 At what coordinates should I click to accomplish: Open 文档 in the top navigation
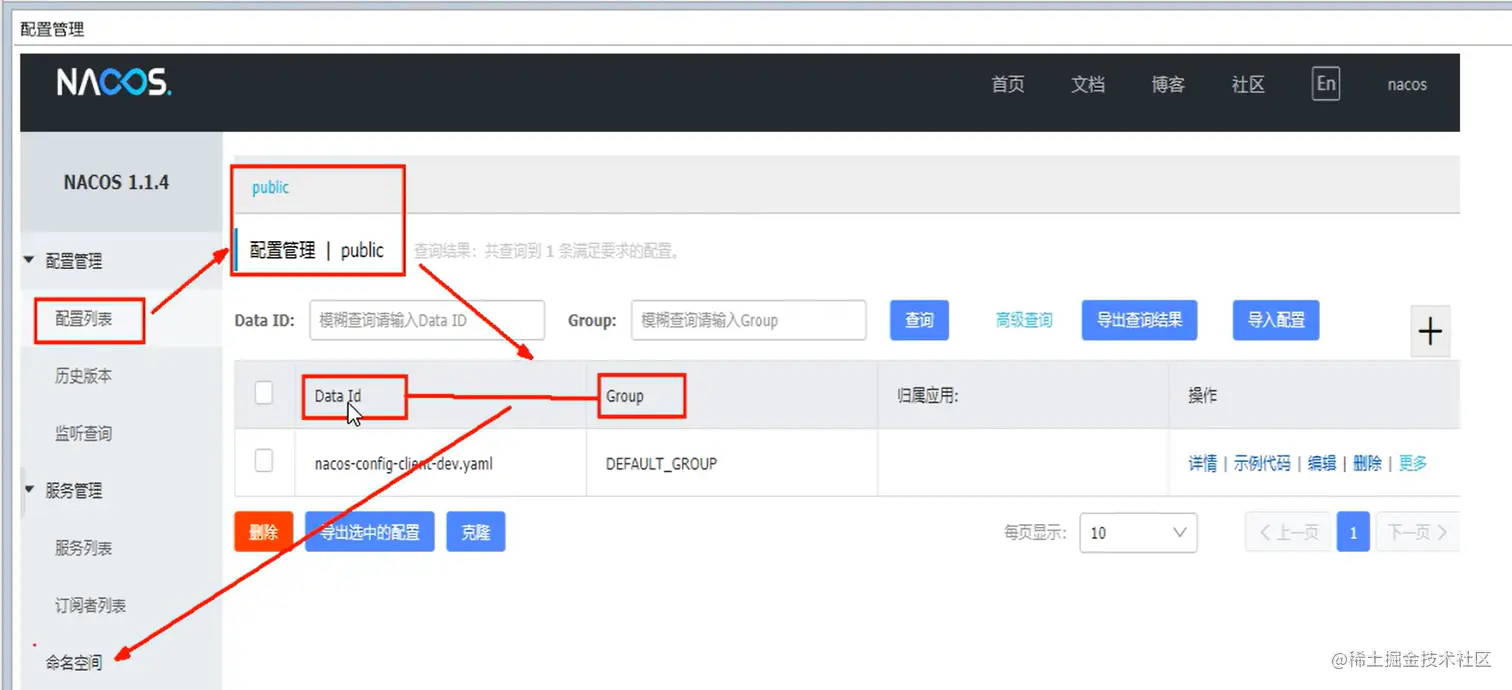point(1088,84)
